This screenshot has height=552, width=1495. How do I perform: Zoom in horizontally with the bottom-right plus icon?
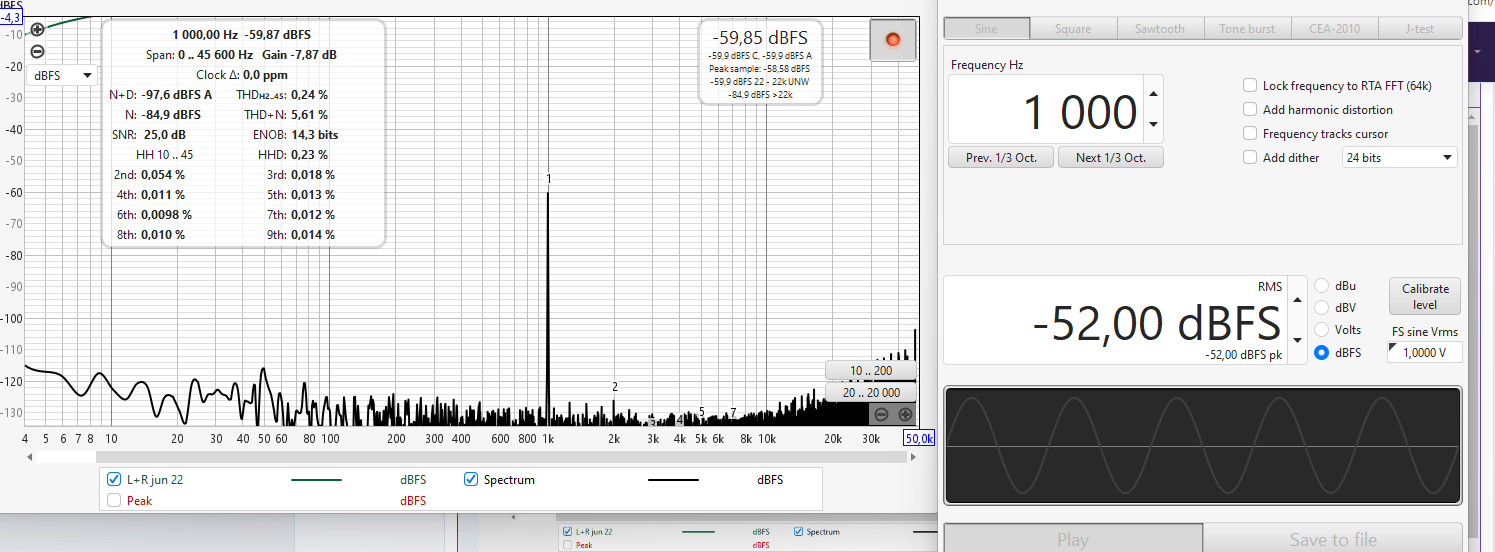[x=905, y=414]
